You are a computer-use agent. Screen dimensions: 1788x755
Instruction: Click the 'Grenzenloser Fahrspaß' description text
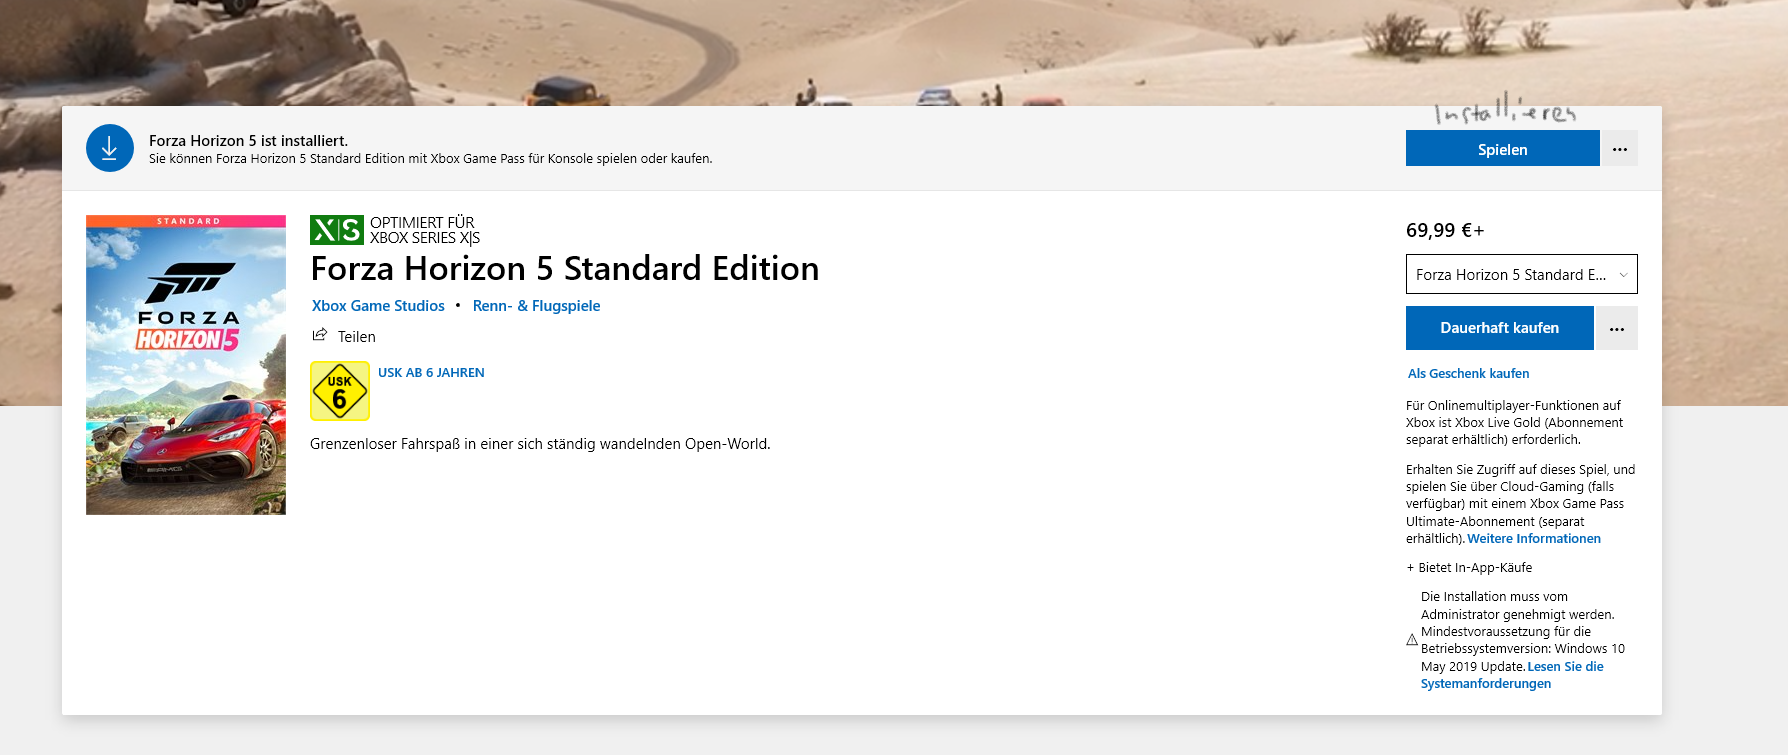[x=540, y=444]
